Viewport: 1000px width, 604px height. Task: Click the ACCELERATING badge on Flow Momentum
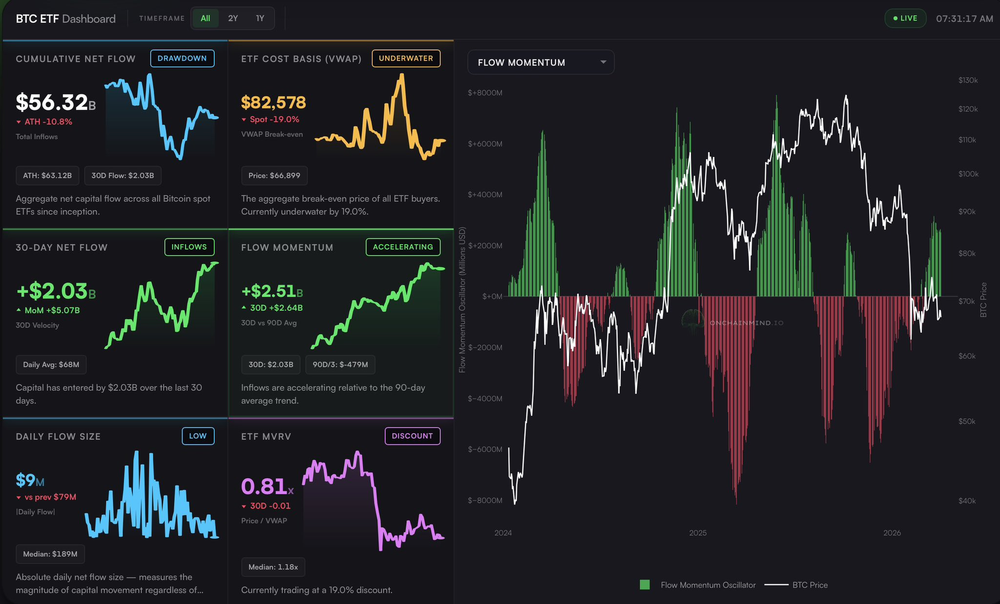click(403, 247)
